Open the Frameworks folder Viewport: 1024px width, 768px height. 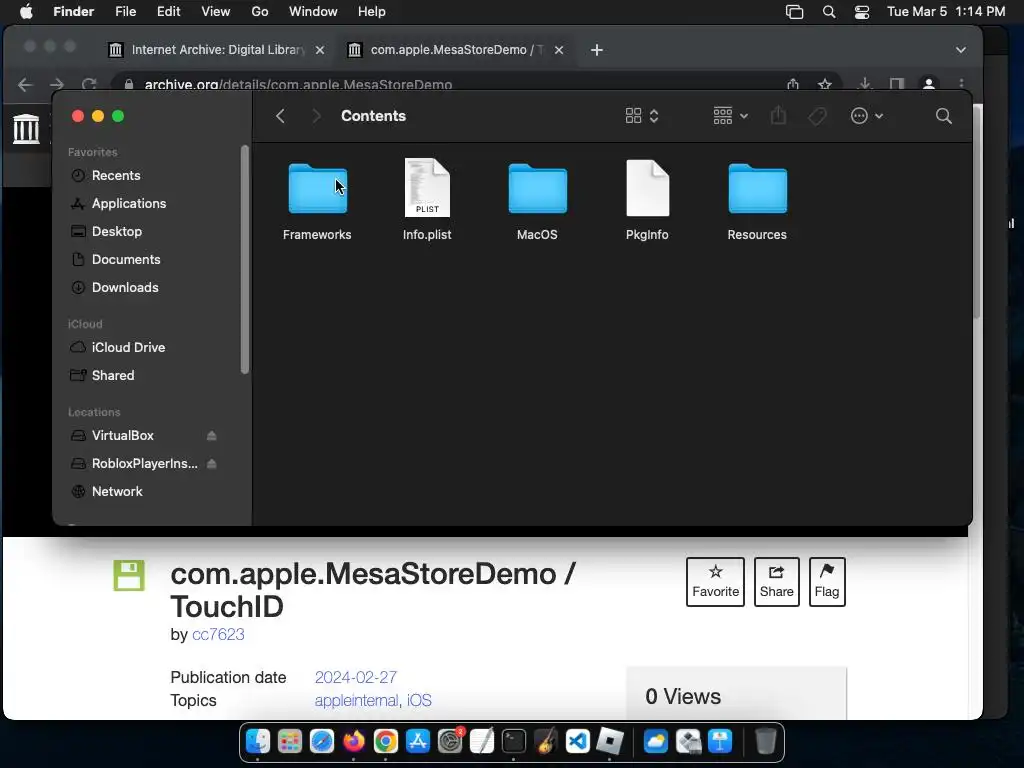(x=317, y=189)
